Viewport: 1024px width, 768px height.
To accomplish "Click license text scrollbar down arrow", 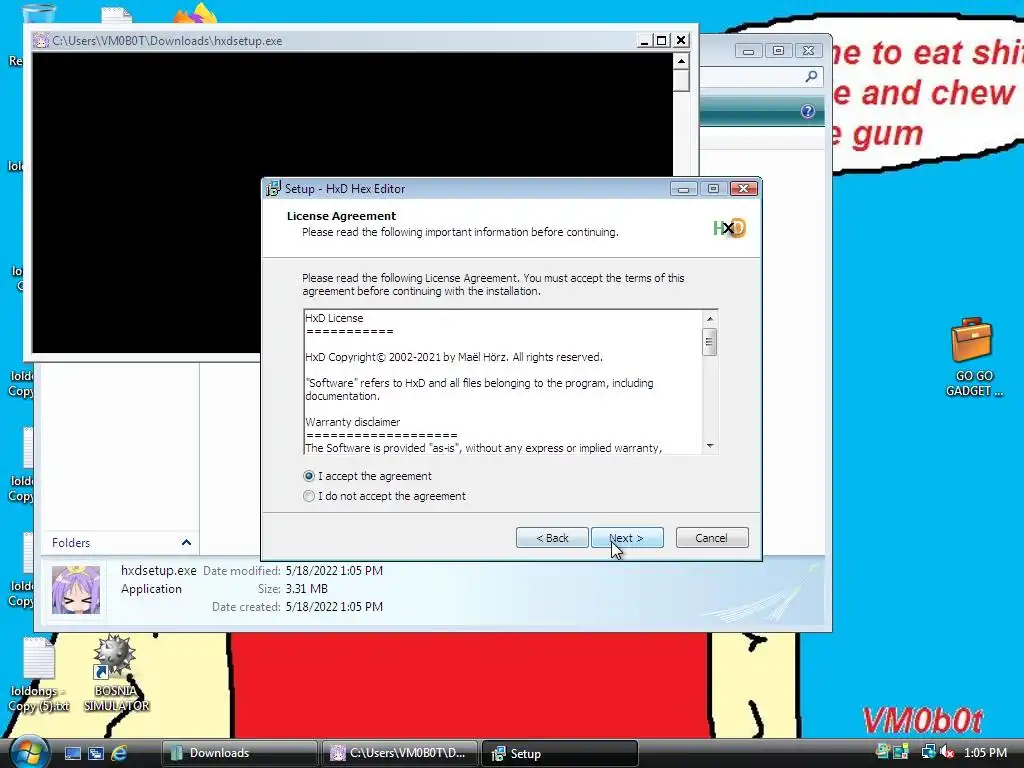I will click(x=710, y=446).
